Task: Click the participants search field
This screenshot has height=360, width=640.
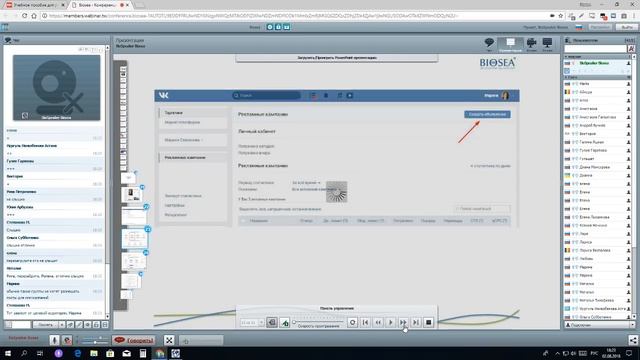Action: tap(595, 49)
